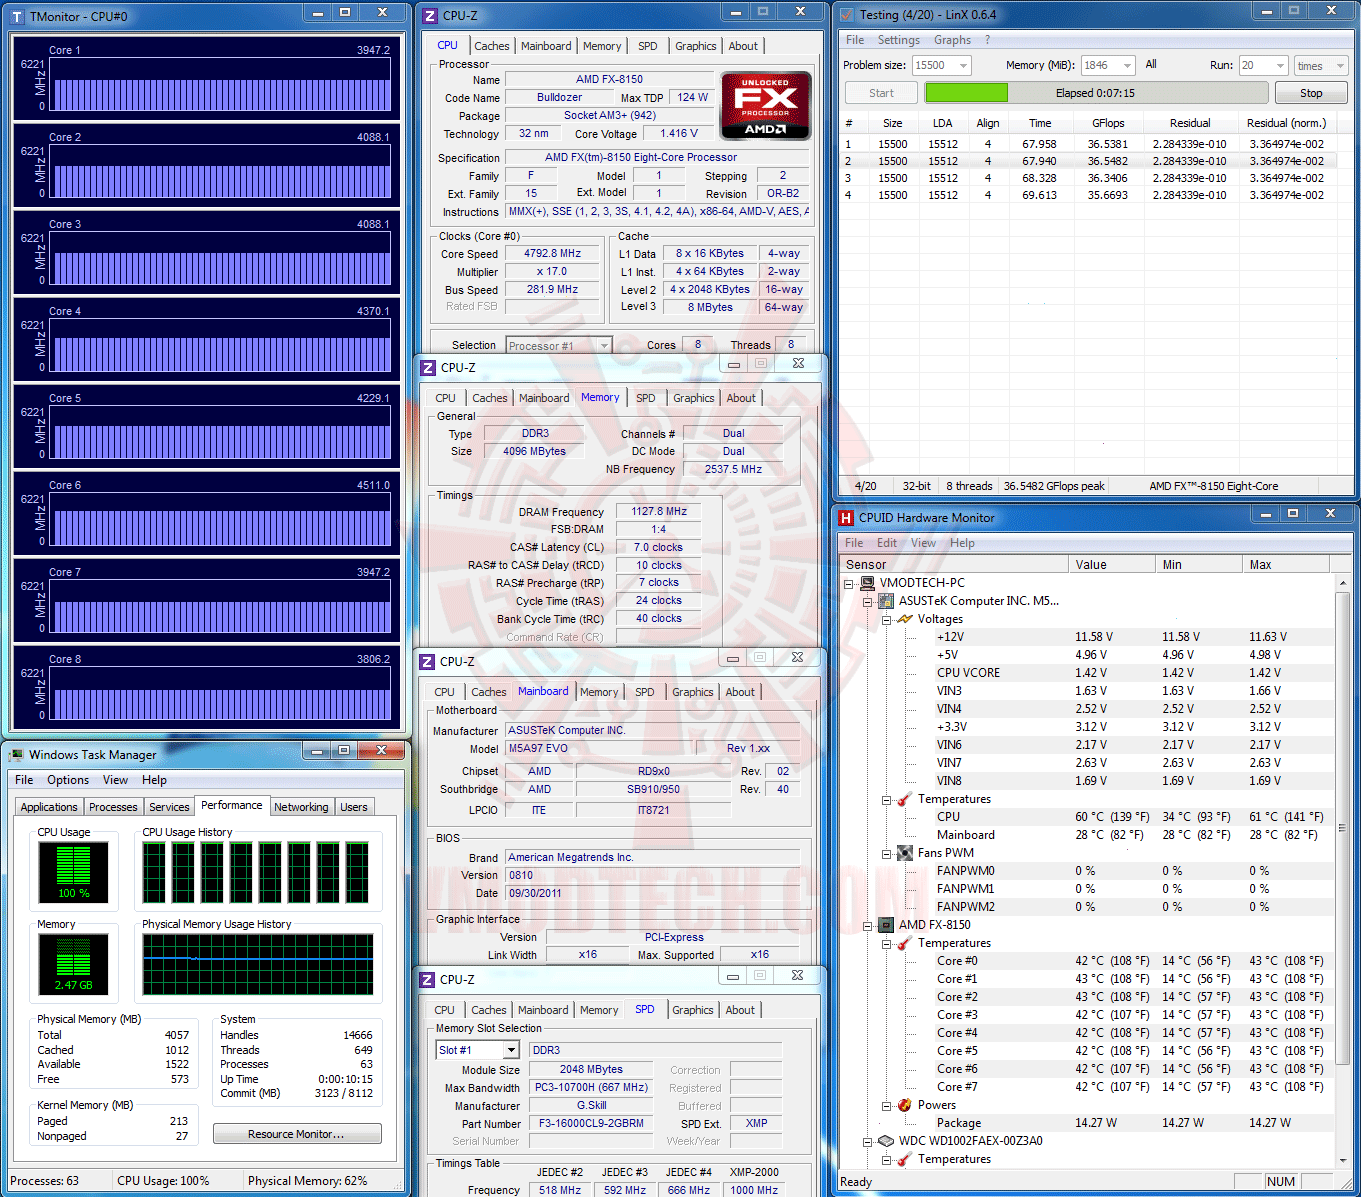1361x1197 pixels.
Task: Collapse the VMODTECH-PC root node
Action: 849,584
